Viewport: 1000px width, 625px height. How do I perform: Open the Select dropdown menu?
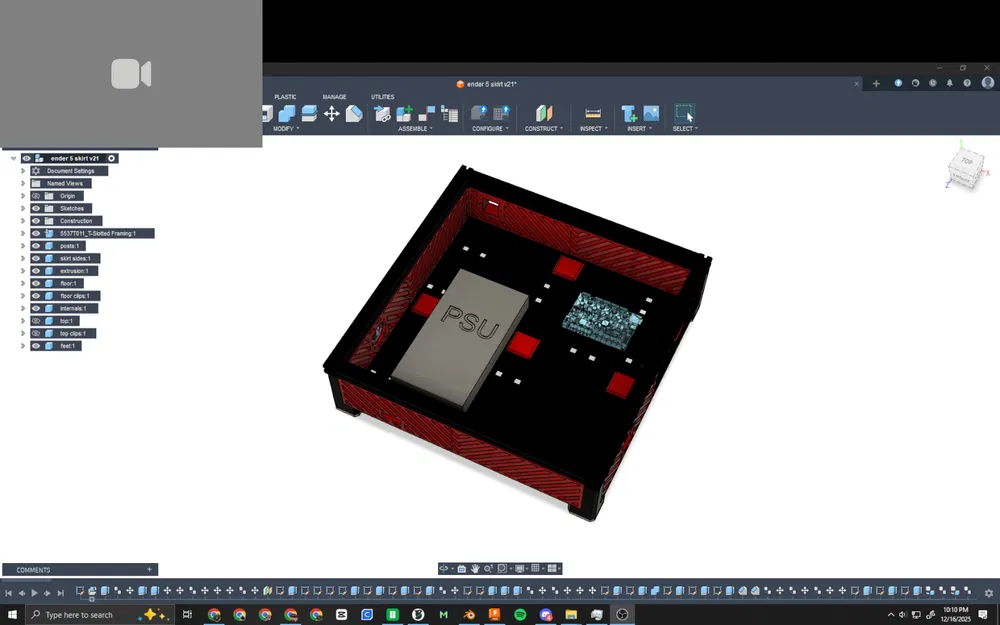685,129
